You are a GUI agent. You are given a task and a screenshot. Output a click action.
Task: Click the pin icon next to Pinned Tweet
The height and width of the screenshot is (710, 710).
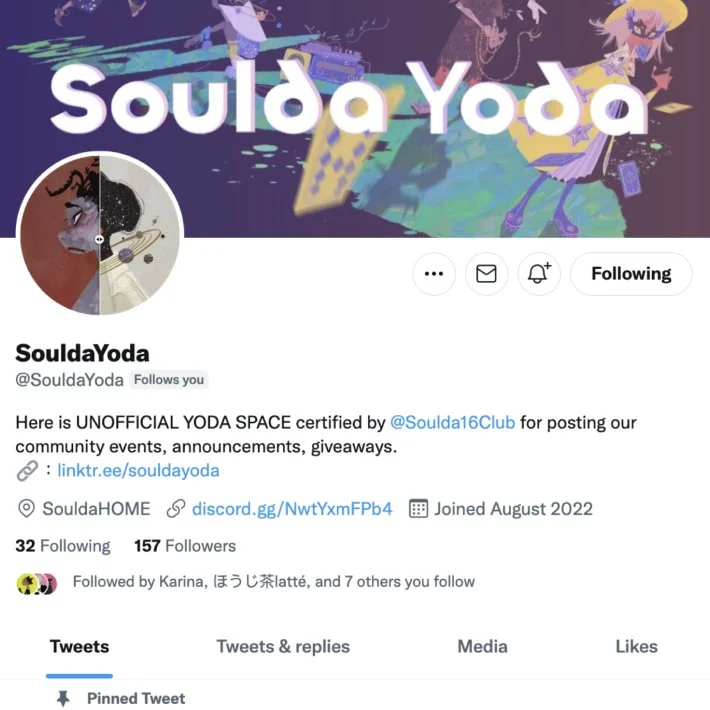(x=63, y=698)
